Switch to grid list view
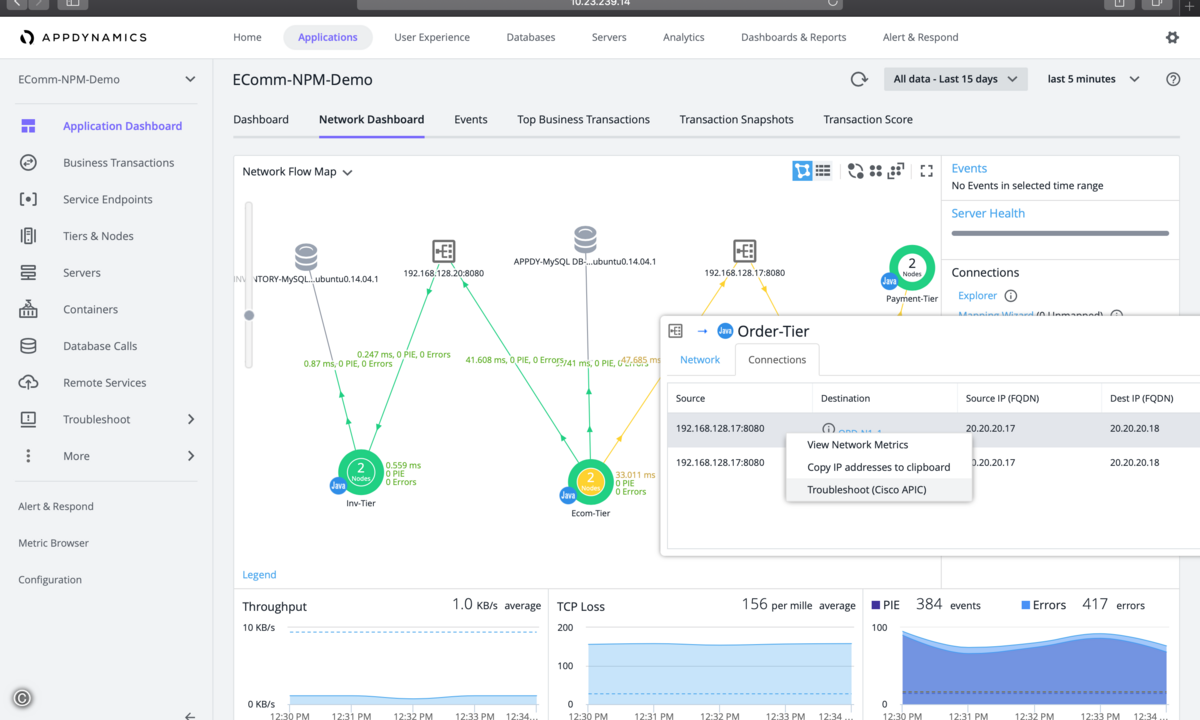Viewport: 1200px width, 720px height. point(823,171)
